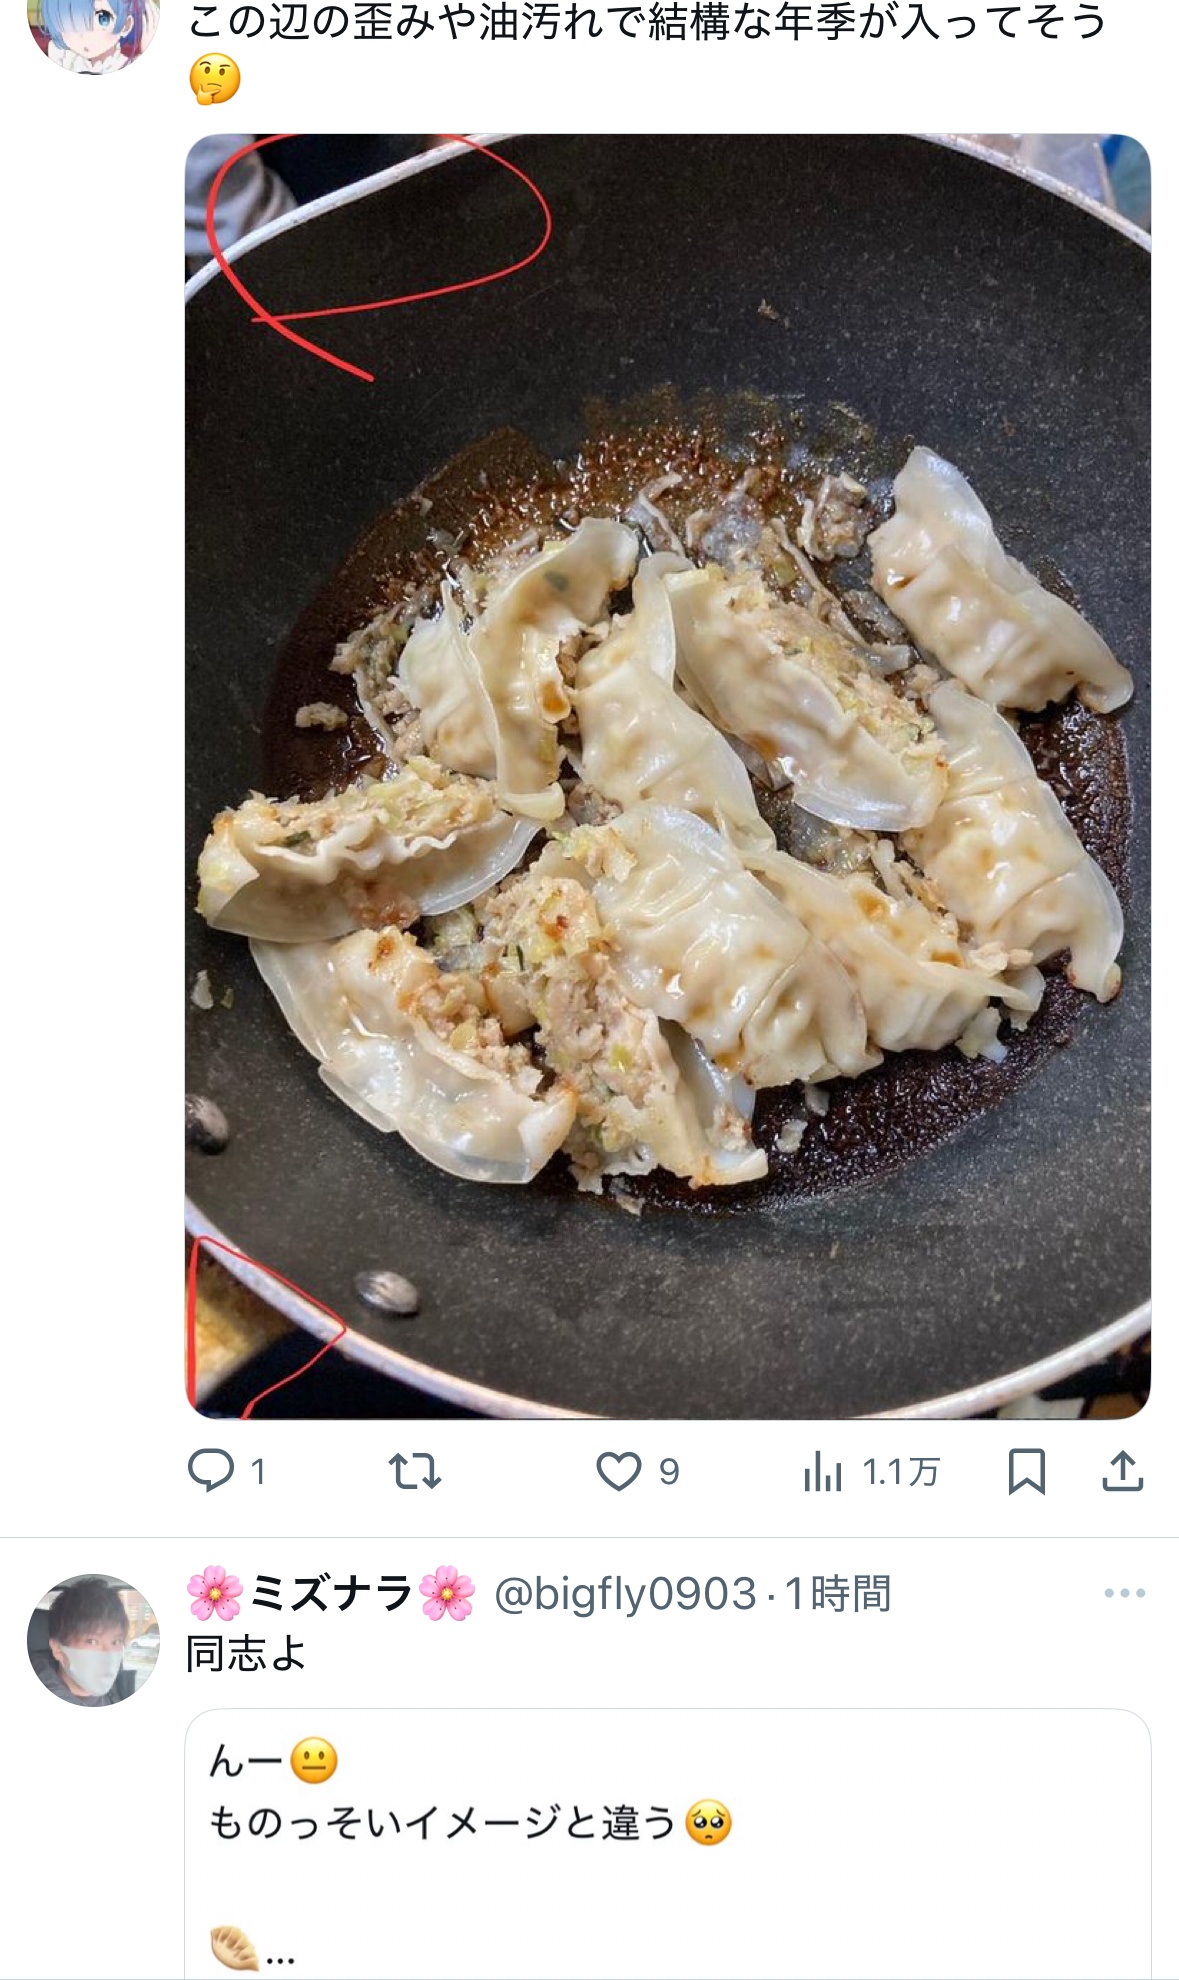
Task: Tap the んー line in the quoted post
Action: coord(273,1761)
